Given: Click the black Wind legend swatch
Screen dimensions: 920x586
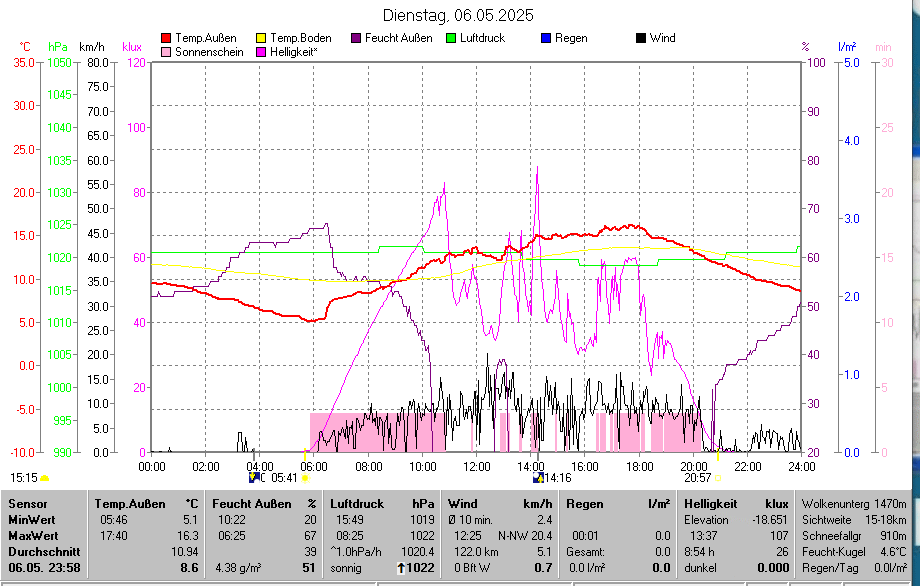Looking at the screenshot, I should 641,38.
